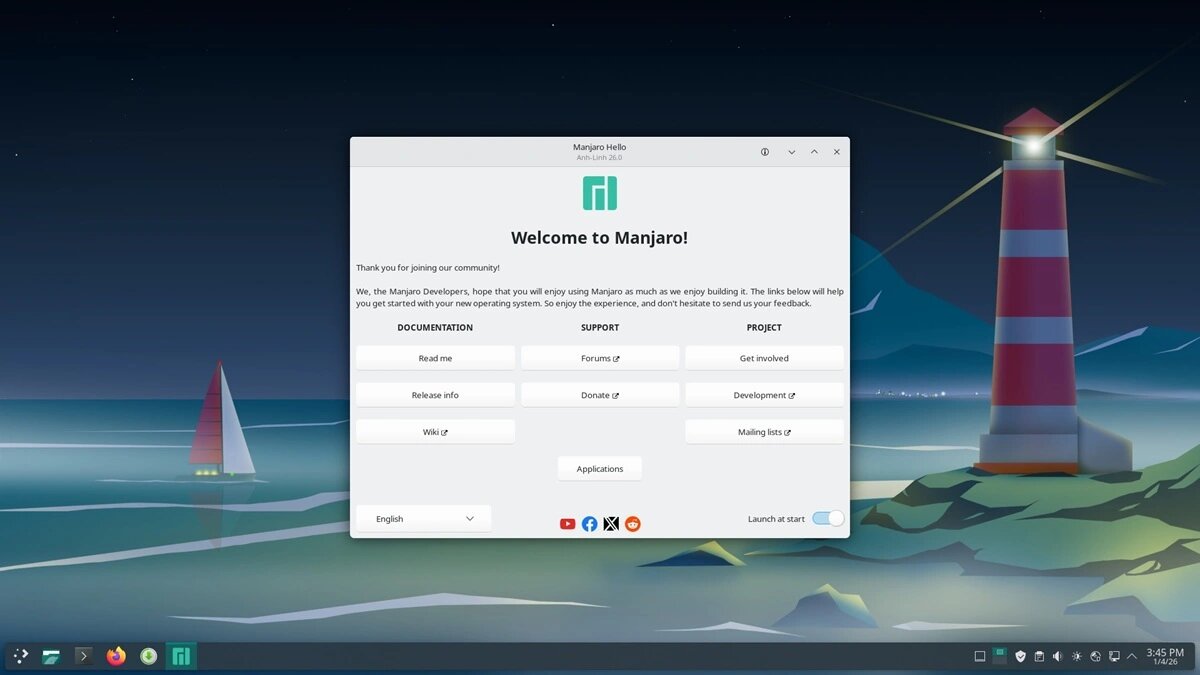Viewport: 1200px width, 675px height.
Task: Toggle the Launch at start switch
Action: (828, 518)
